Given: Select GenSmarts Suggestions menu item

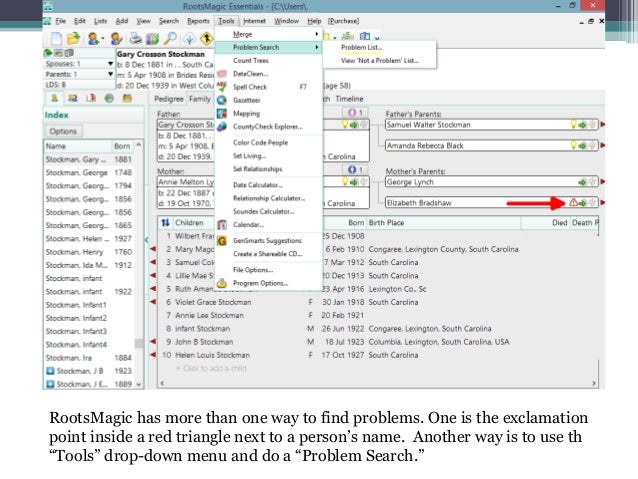Looking at the screenshot, I should pos(267,241).
